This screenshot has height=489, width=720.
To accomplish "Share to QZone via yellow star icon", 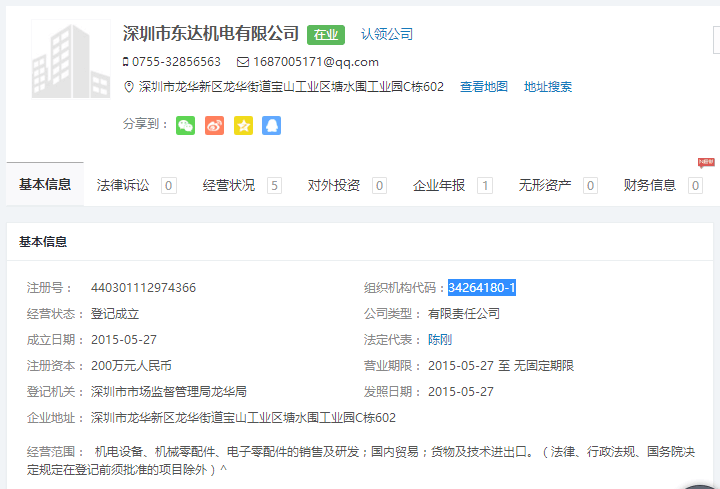I will tap(243, 125).
